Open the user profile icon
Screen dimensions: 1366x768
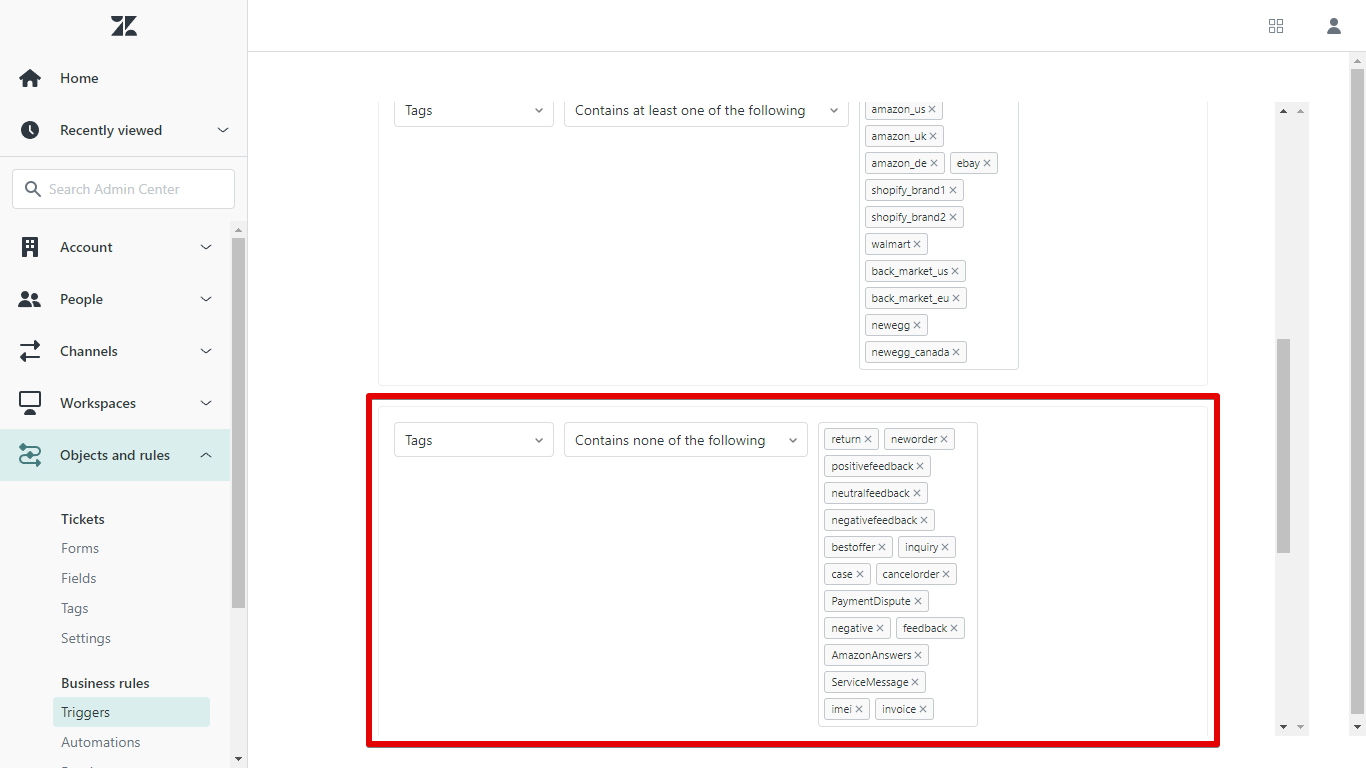pos(1334,26)
